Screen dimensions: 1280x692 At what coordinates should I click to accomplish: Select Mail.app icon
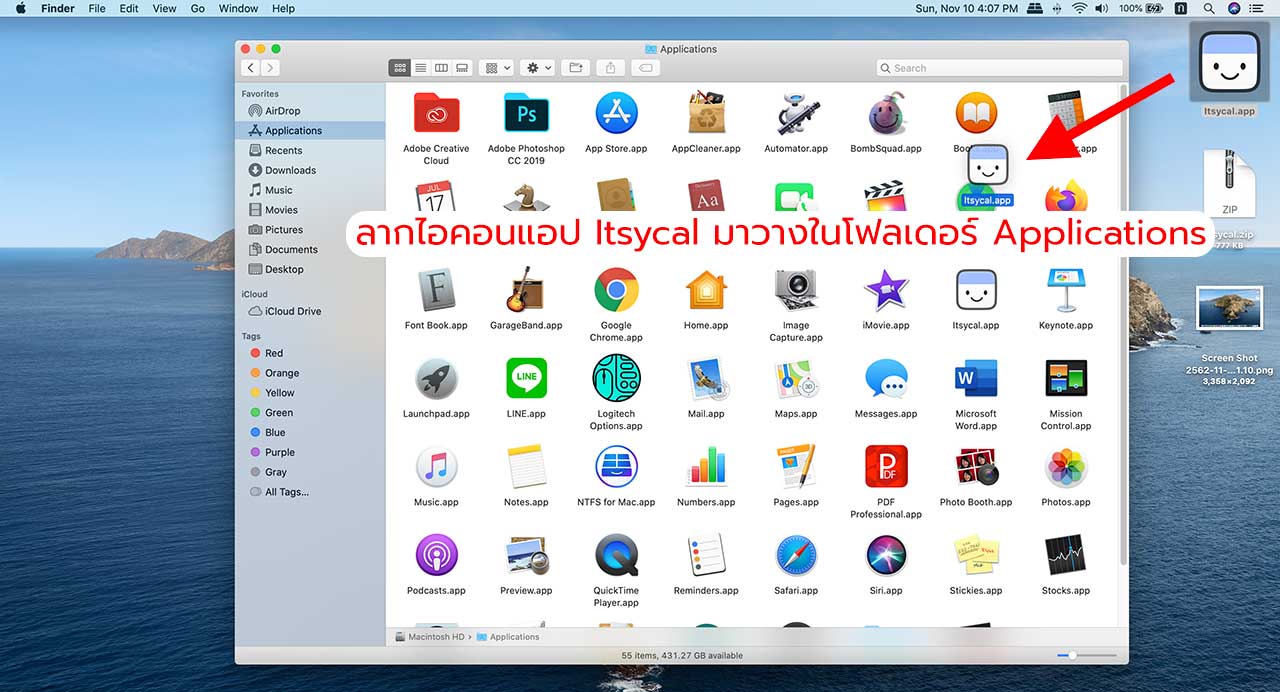(x=706, y=379)
